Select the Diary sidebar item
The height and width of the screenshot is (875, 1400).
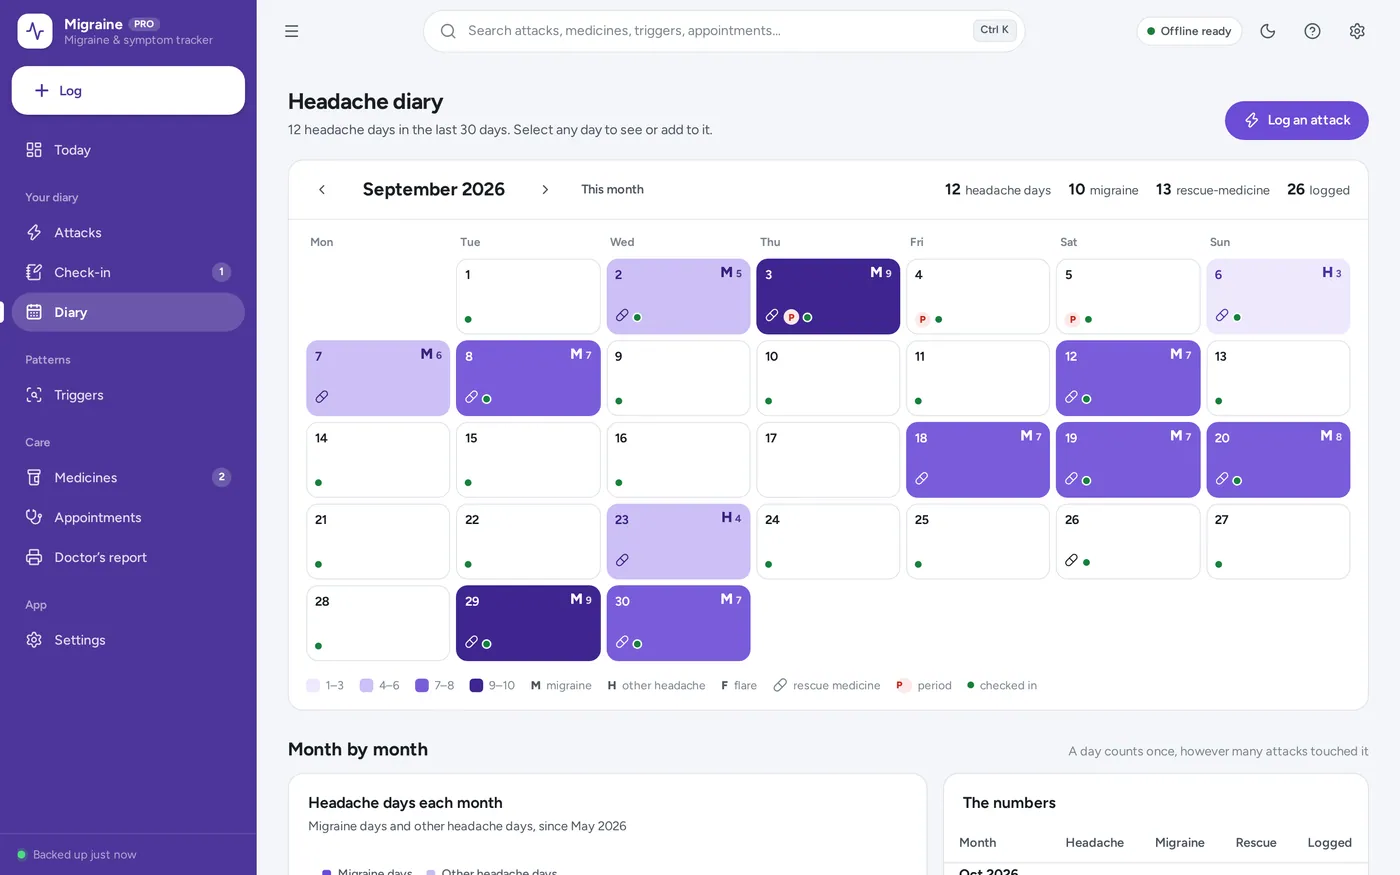tap(128, 312)
